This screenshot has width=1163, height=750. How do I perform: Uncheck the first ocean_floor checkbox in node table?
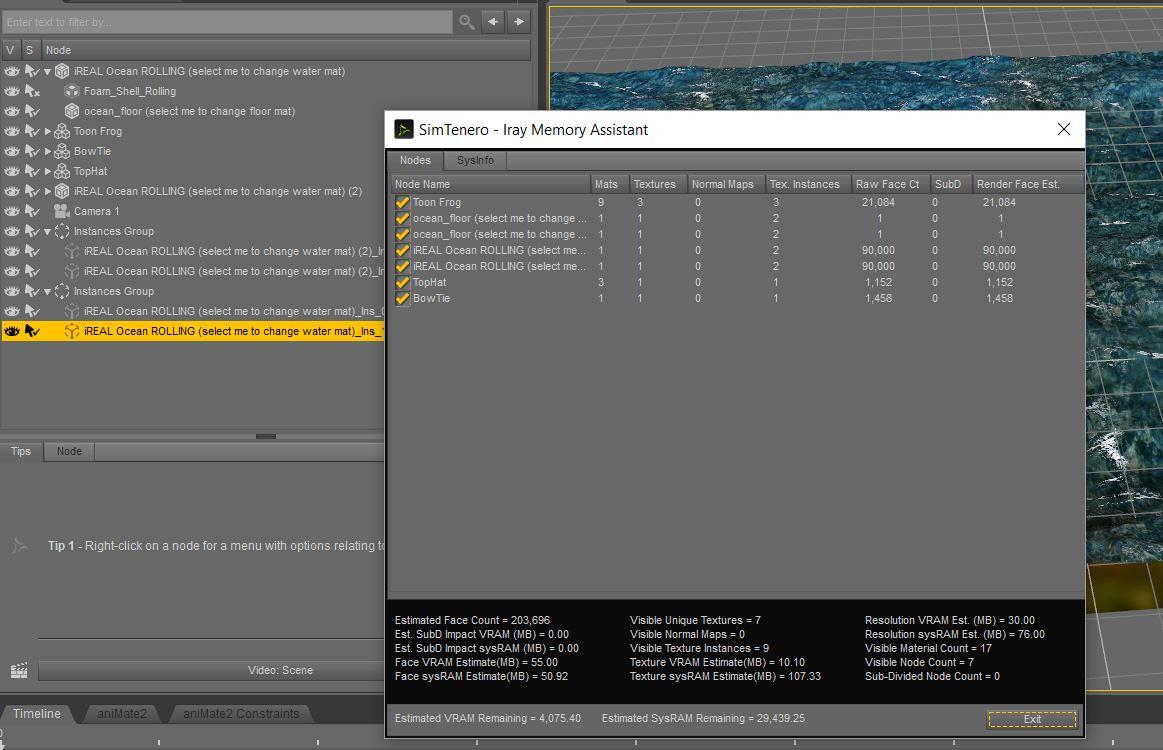coord(403,219)
